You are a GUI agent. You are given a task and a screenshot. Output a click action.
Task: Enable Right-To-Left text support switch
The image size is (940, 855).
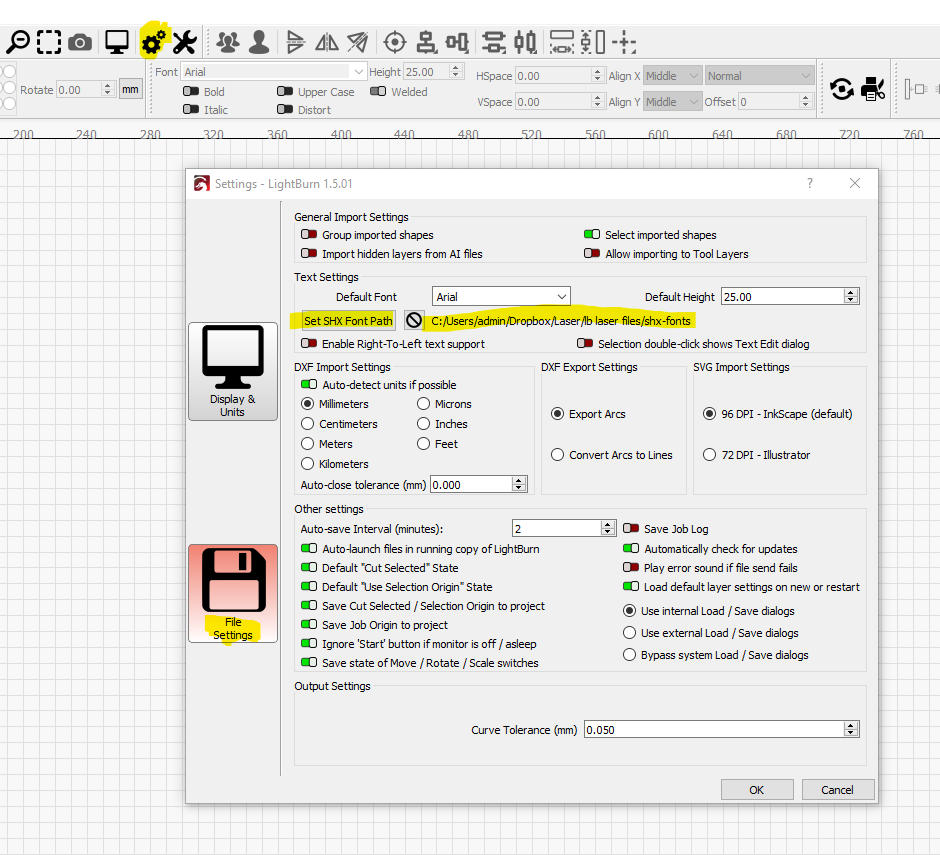(x=309, y=344)
